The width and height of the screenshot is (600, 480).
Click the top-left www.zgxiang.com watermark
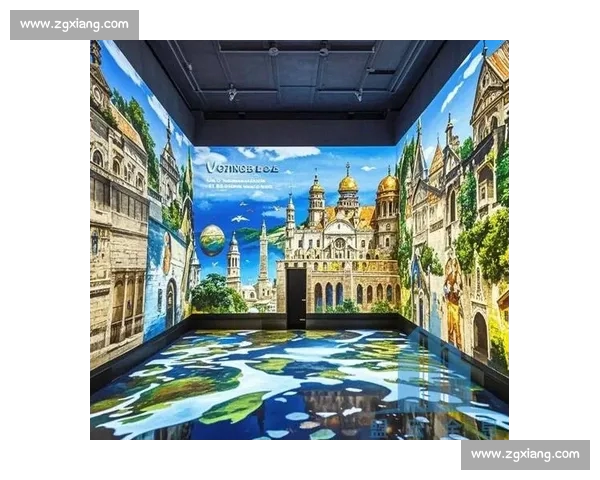(x=74, y=24)
